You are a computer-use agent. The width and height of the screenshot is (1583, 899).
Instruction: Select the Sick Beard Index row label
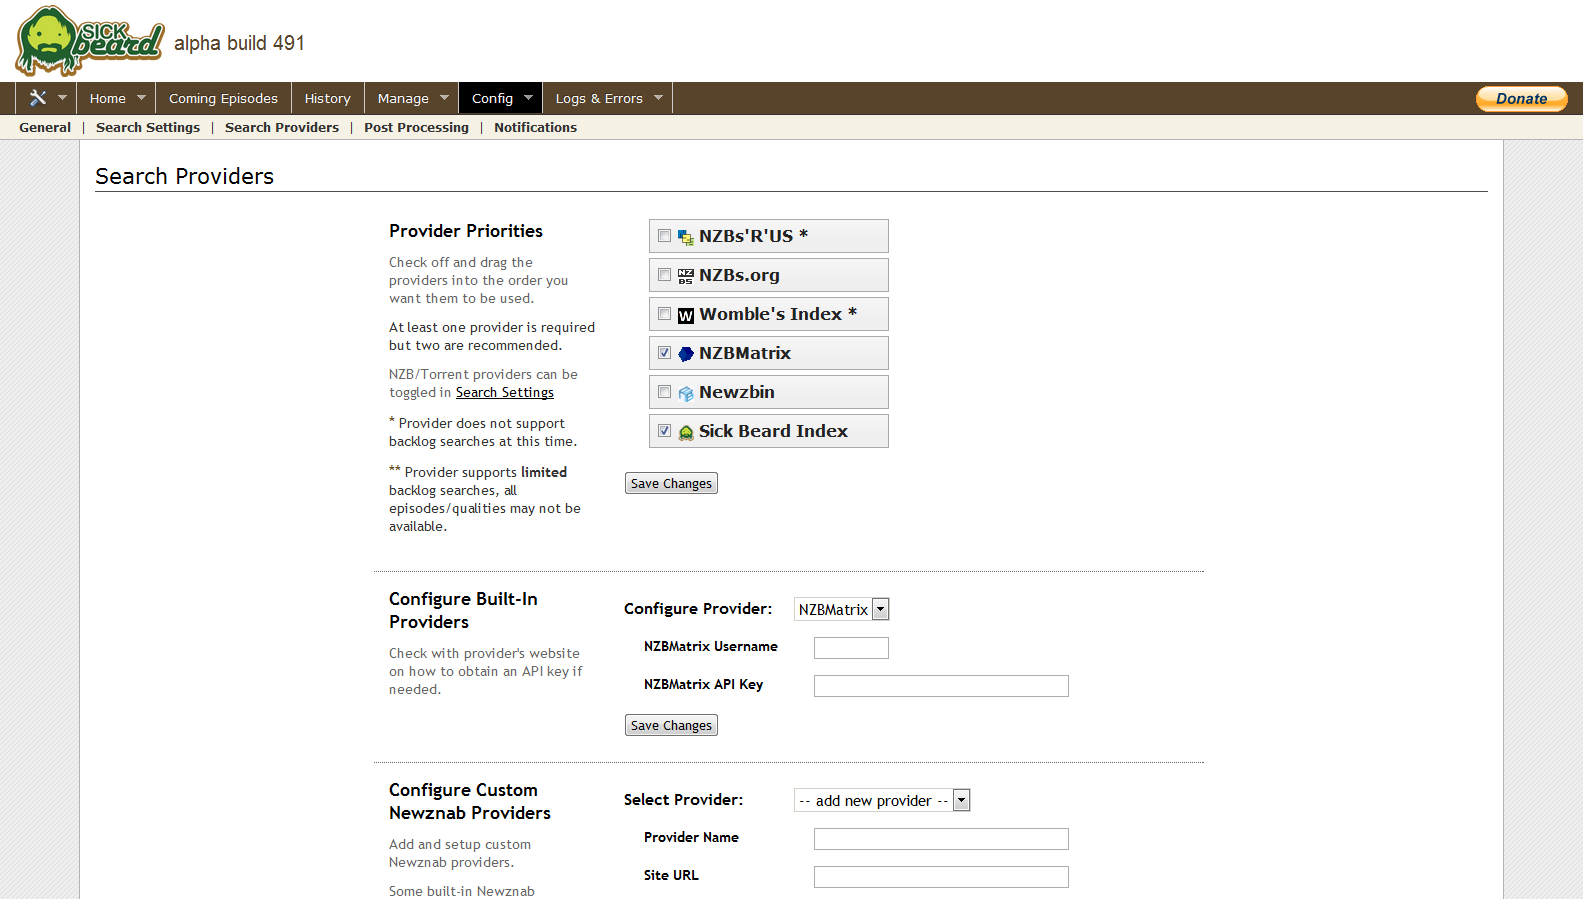(x=773, y=431)
